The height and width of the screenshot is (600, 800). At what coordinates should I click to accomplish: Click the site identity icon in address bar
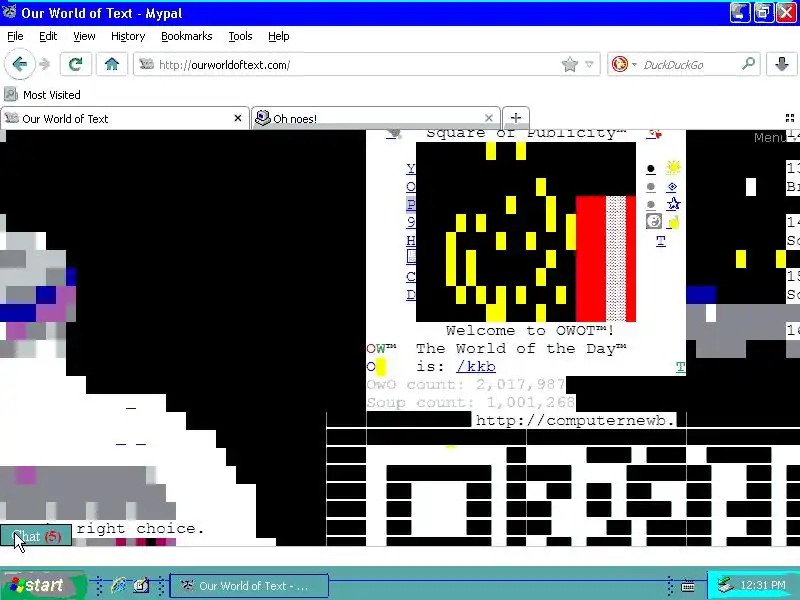click(x=146, y=64)
